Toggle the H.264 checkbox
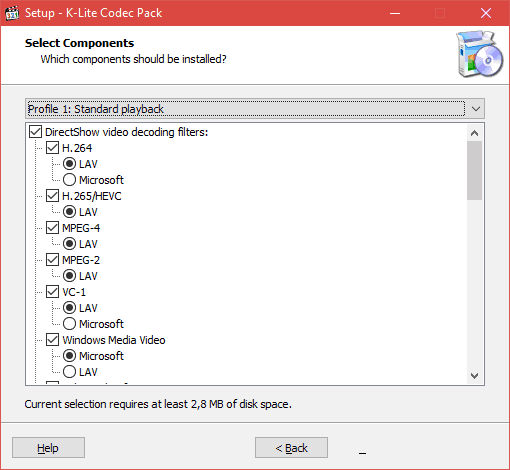 (52, 148)
